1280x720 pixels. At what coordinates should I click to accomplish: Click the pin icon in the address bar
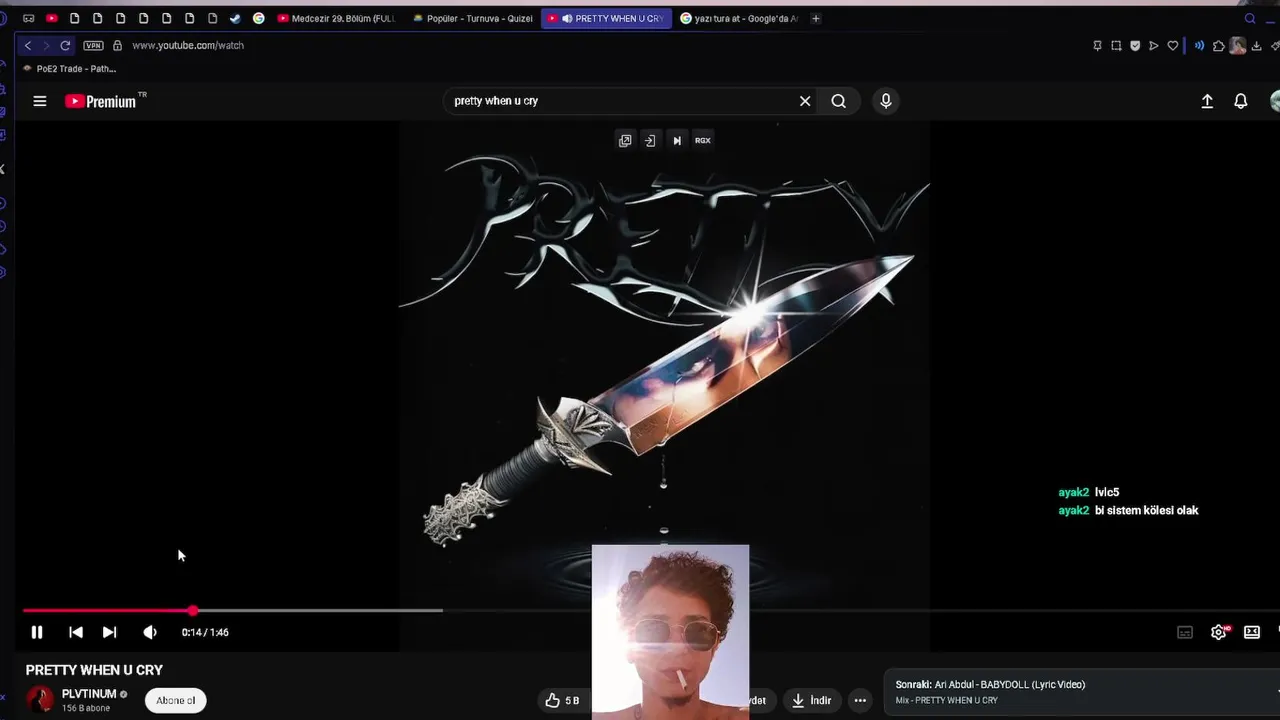click(x=1097, y=45)
